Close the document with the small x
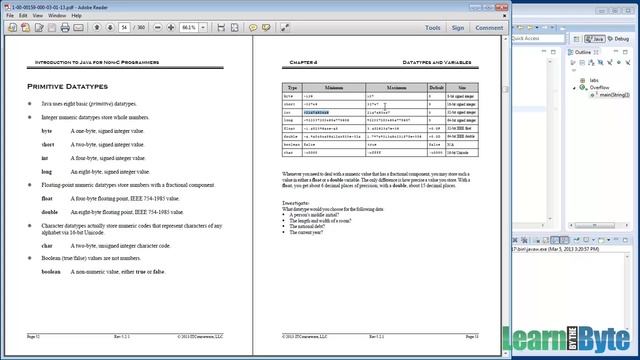 click(x=504, y=16)
